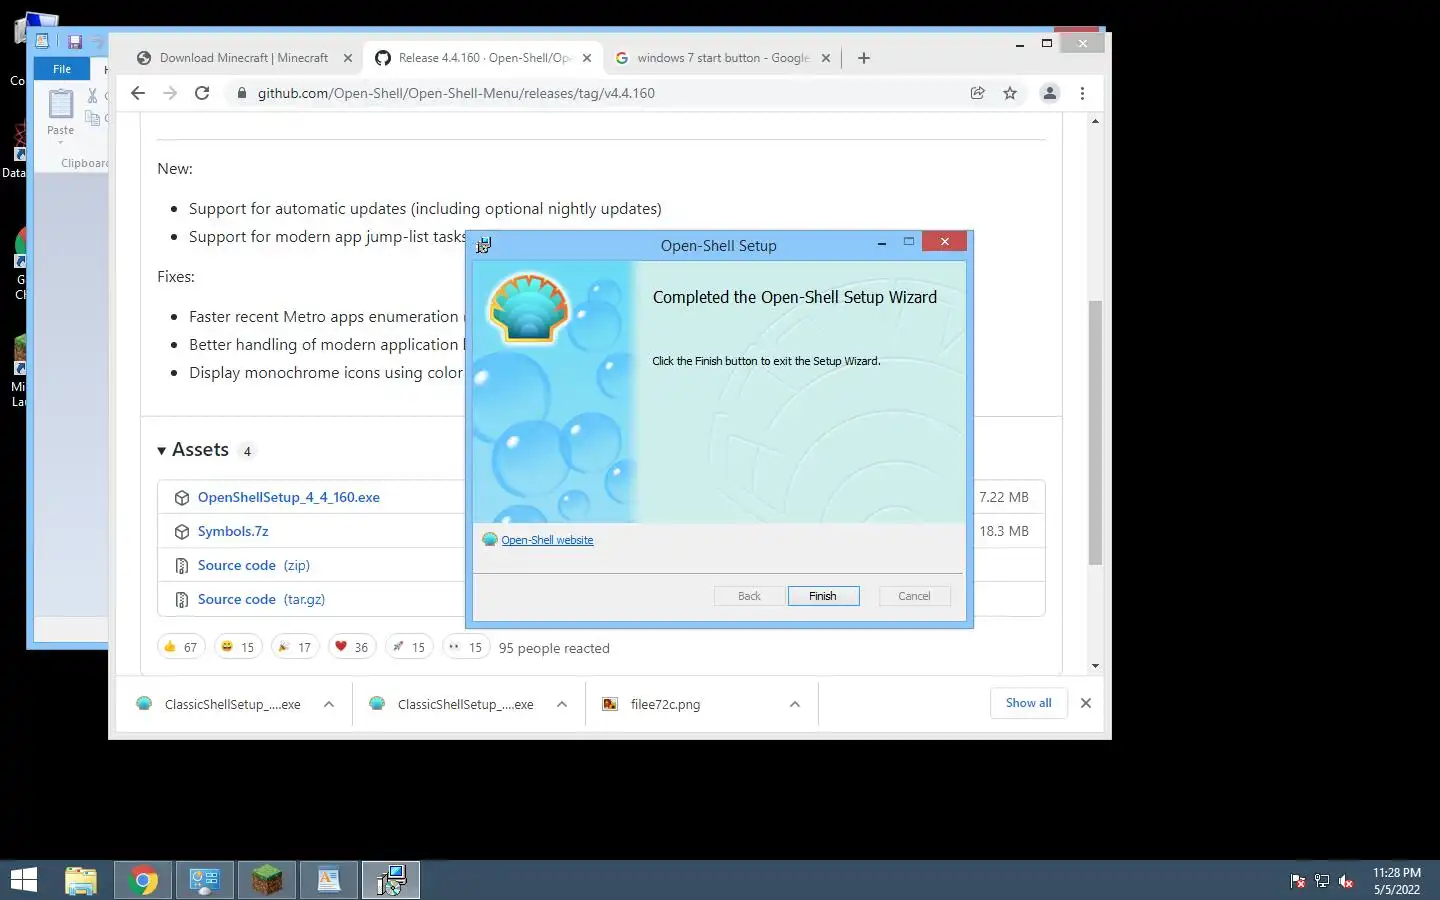Bookmark this page with the star icon
The height and width of the screenshot is (900, 1440).
(1010, 93)
